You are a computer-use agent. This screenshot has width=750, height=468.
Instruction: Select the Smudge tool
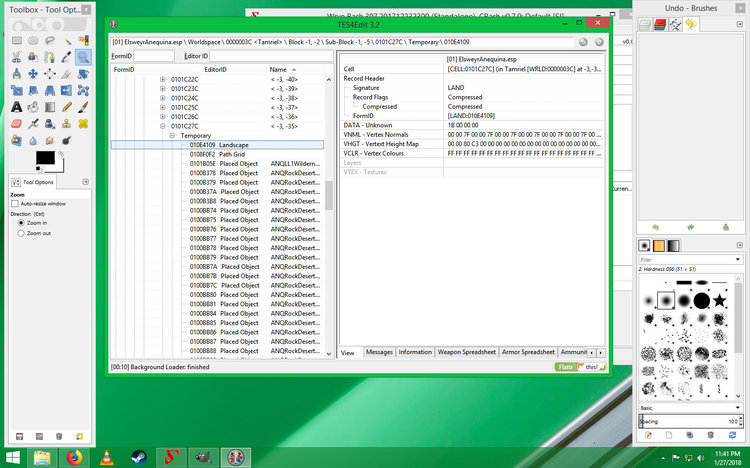pyautogui.click(x=50, y=140)
